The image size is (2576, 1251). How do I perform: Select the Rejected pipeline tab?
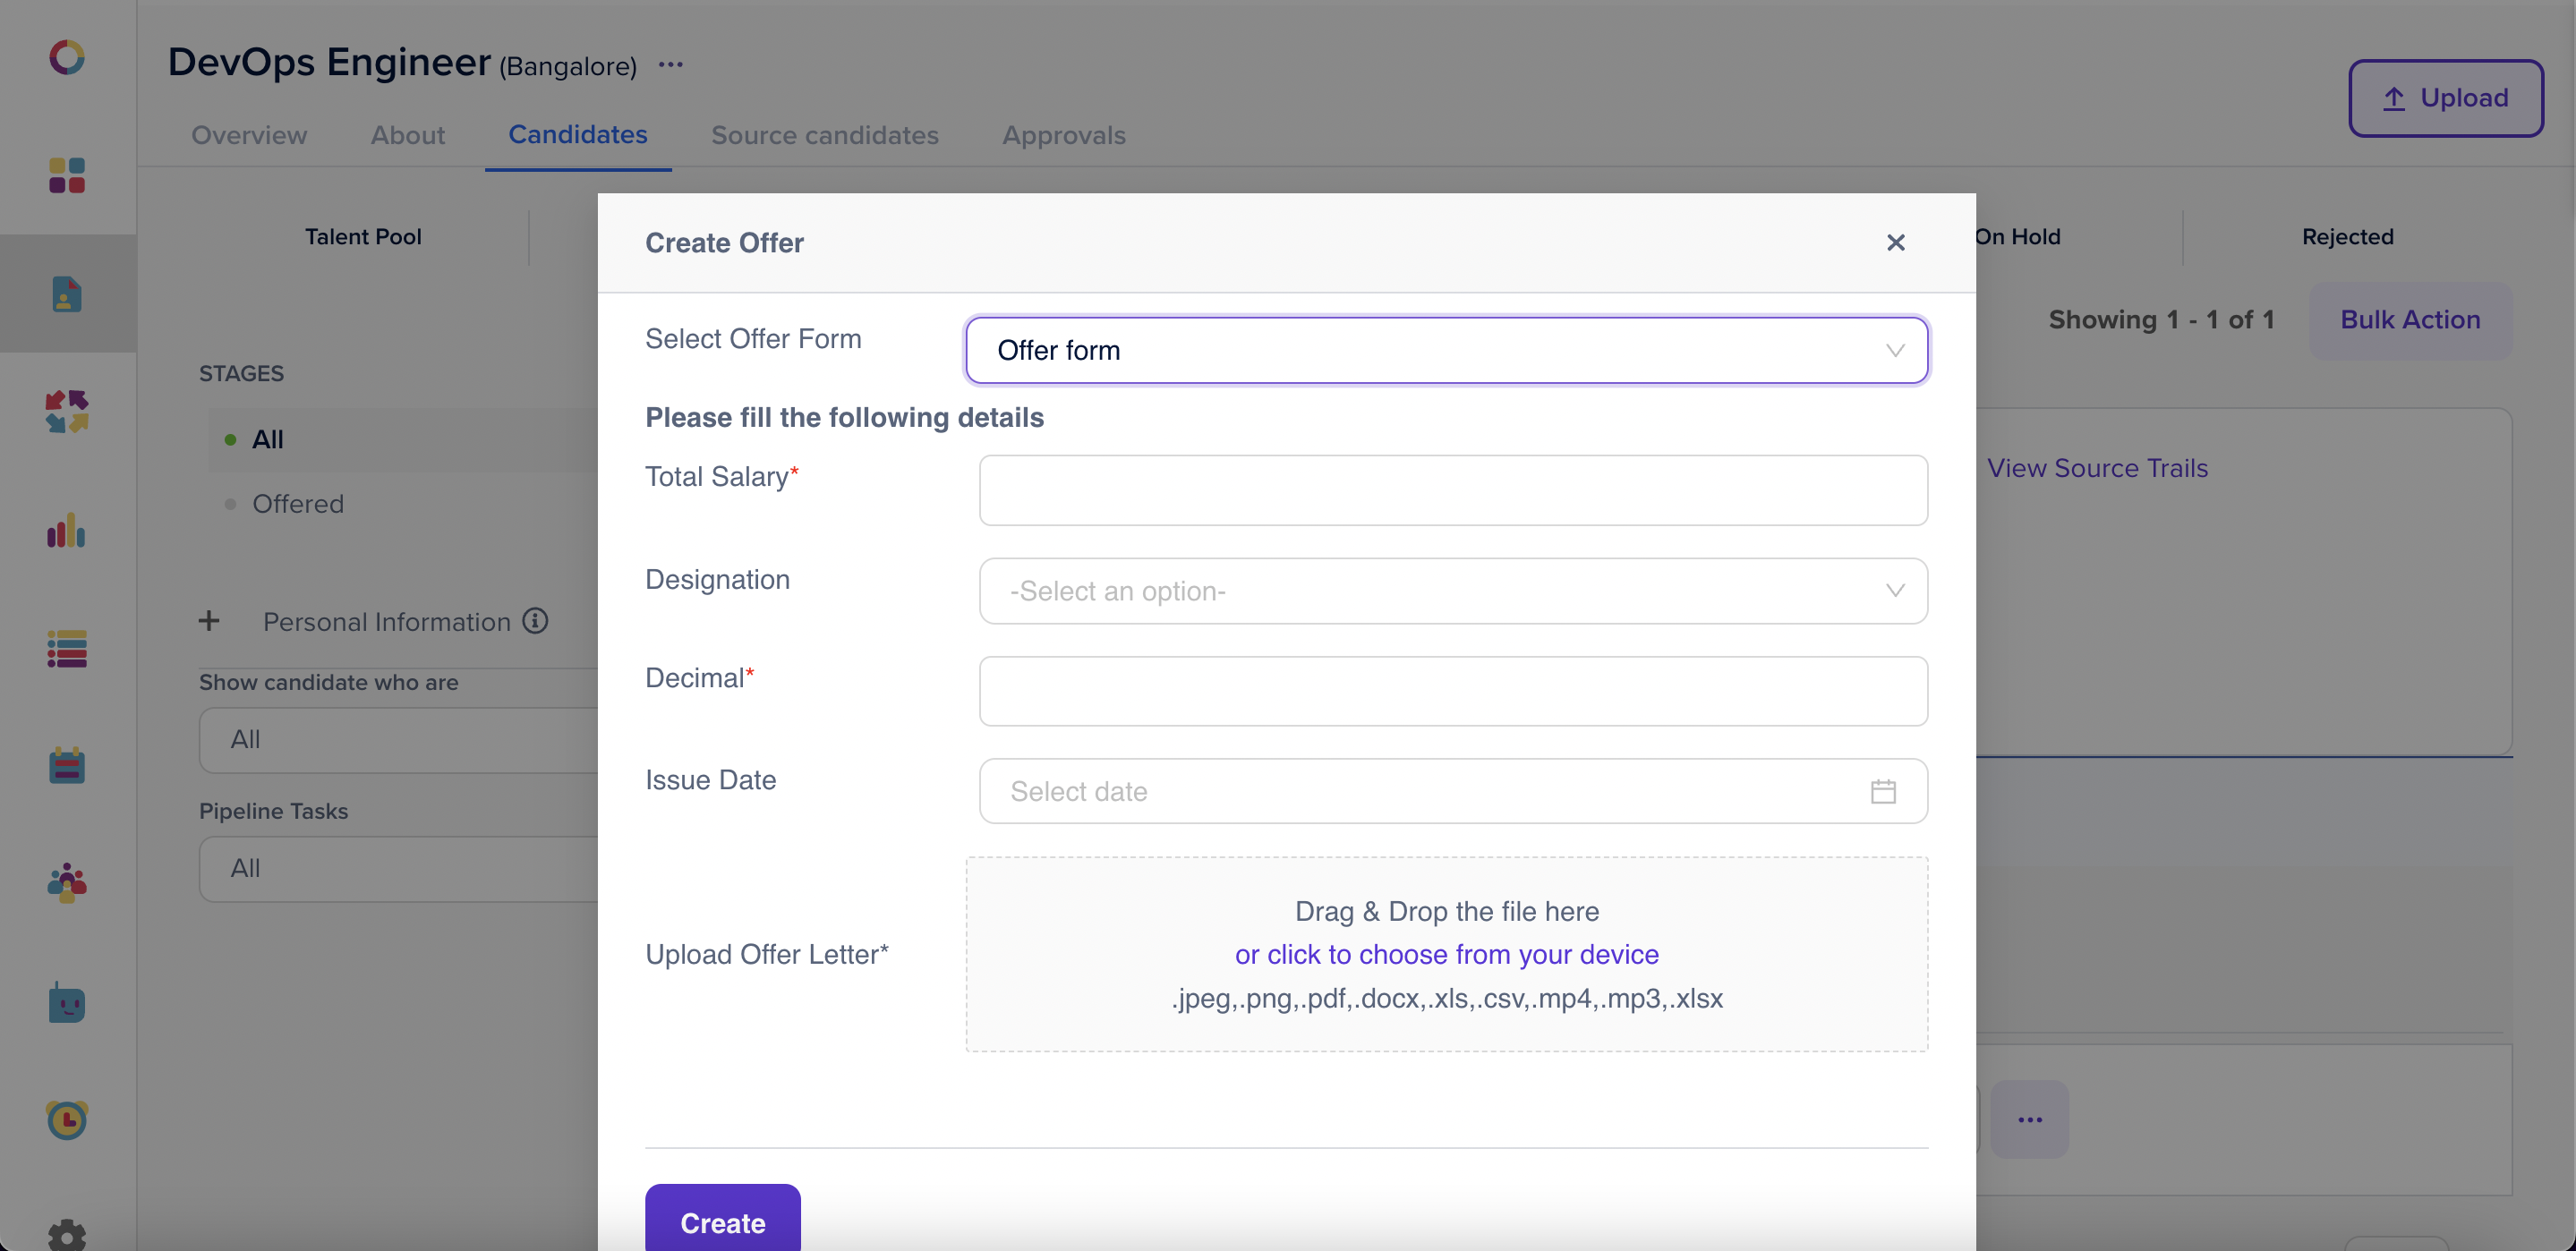point(2347,237)
